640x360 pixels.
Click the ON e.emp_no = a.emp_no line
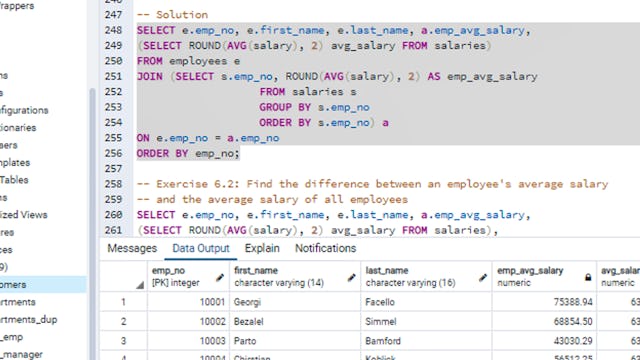click(x=208, y=138)
